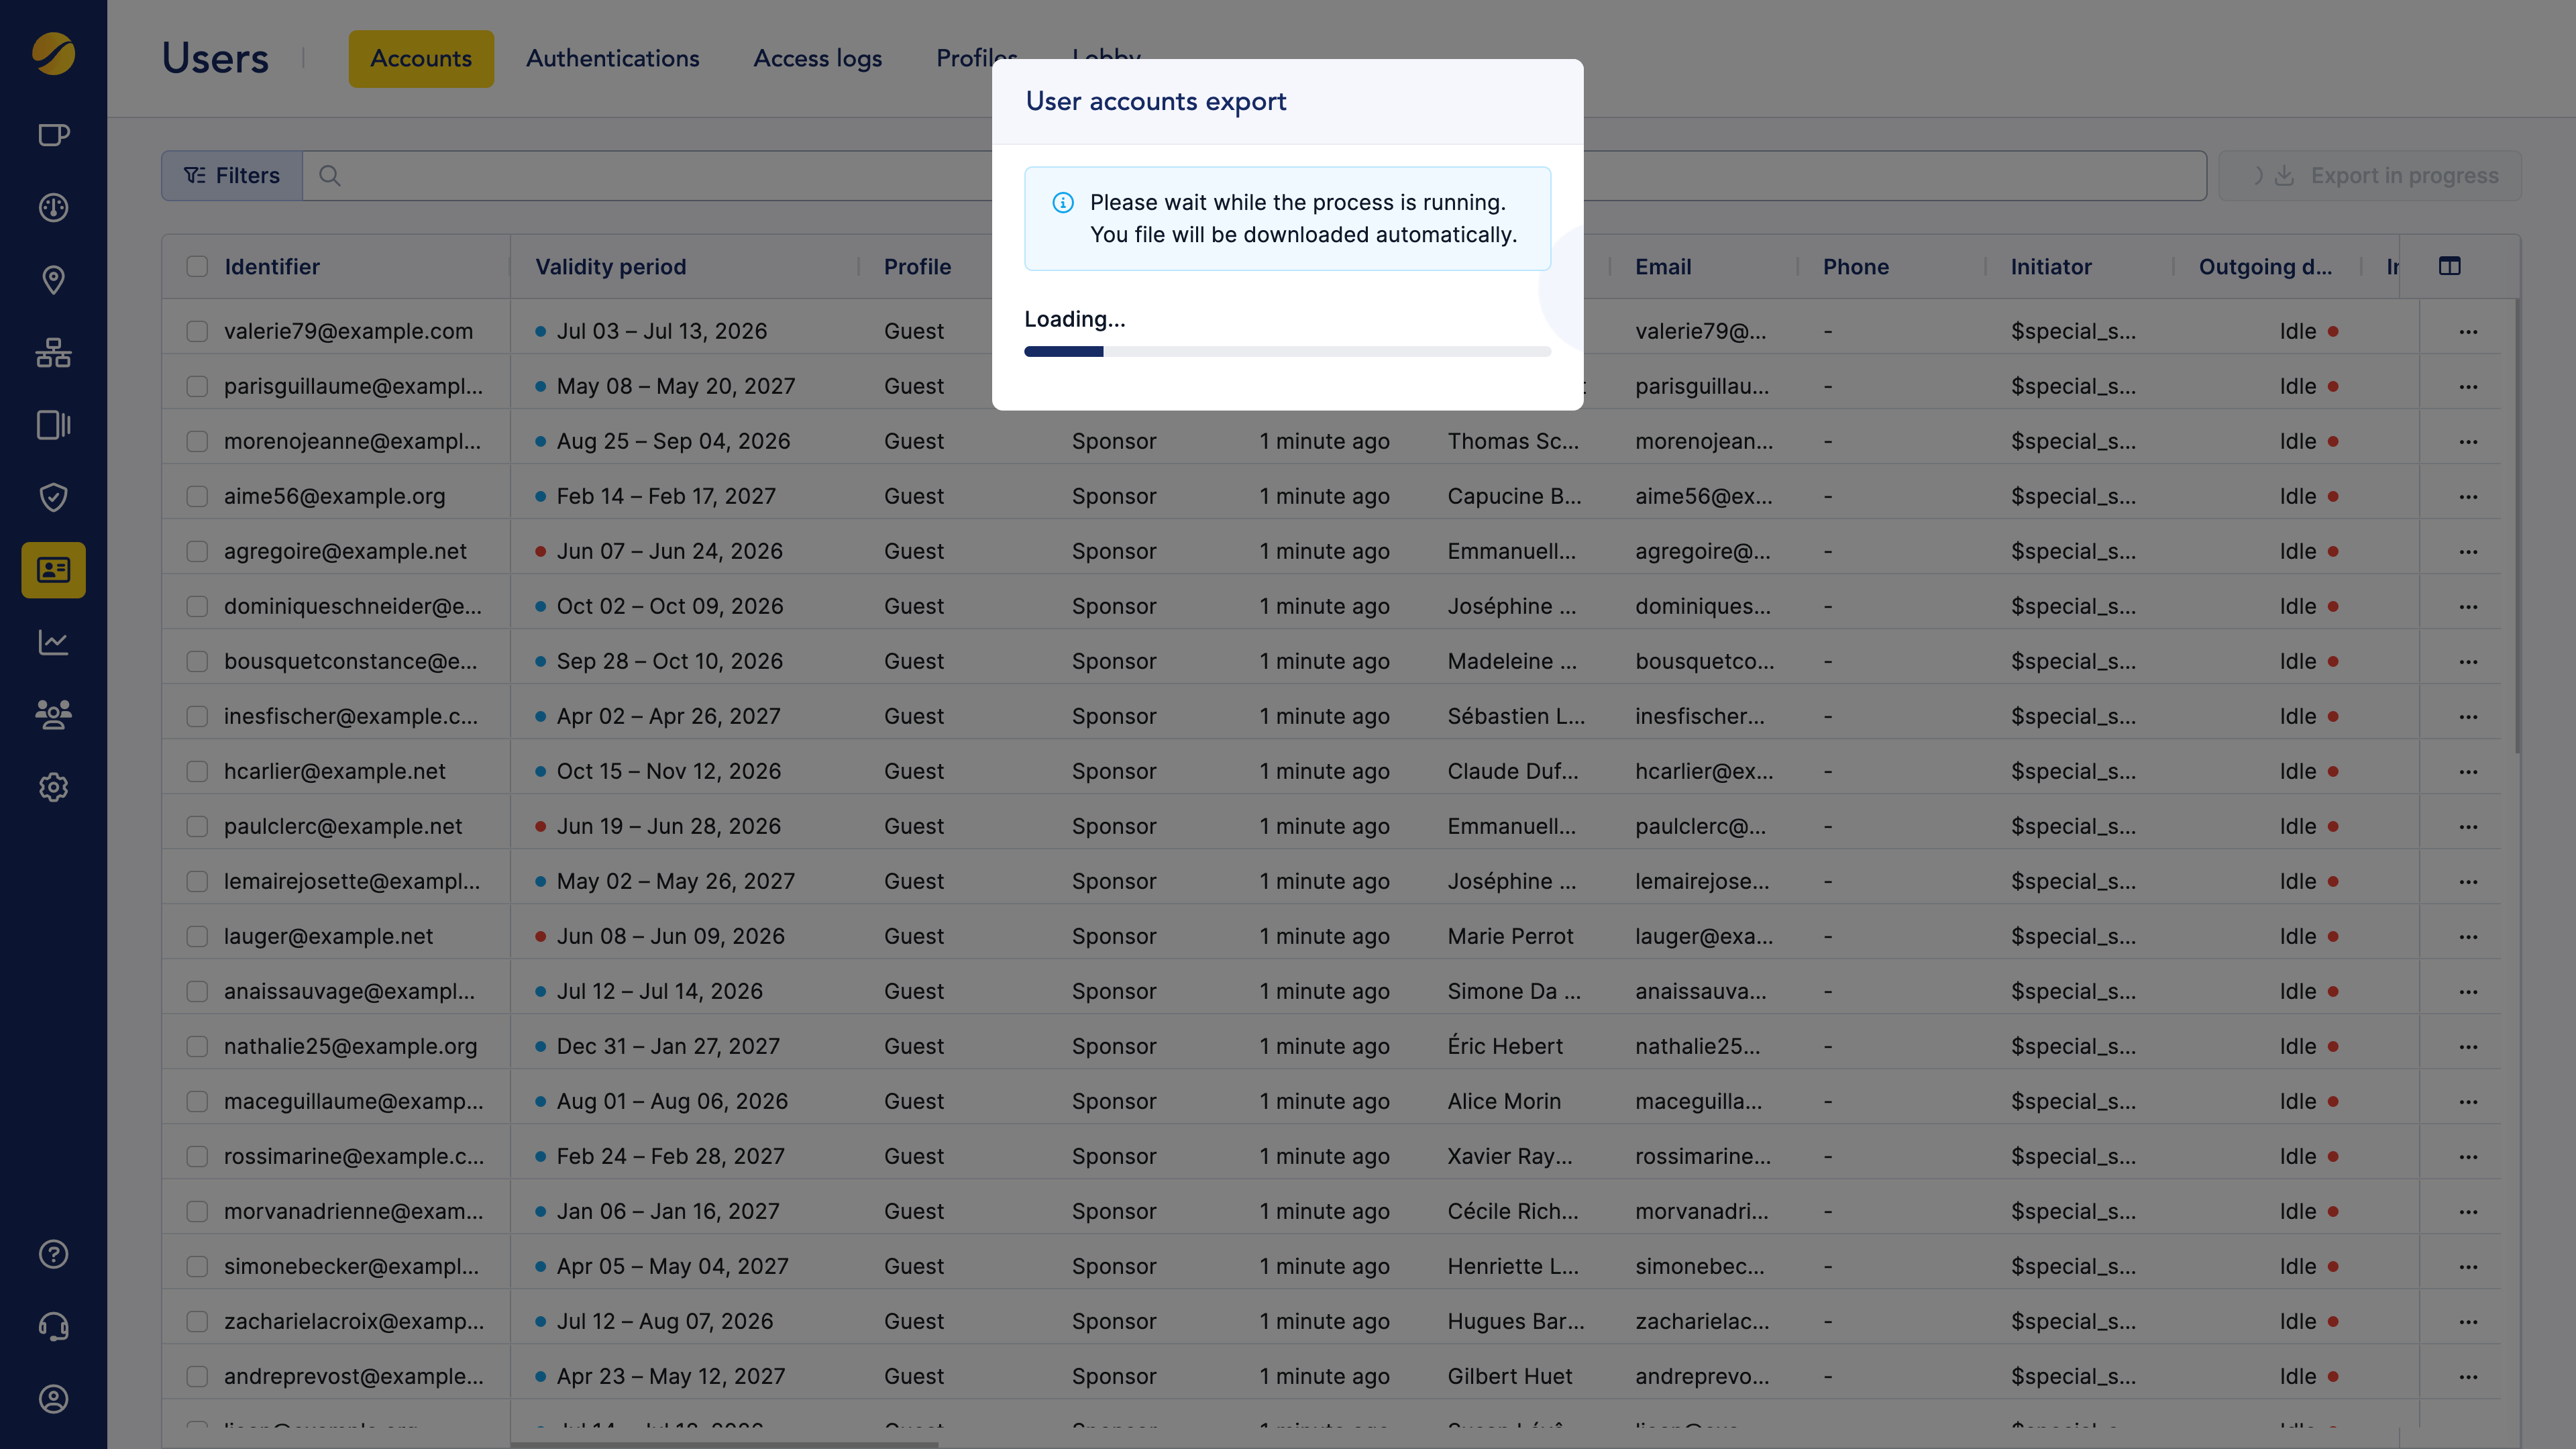
Task: Switch to the Access logs tab
Action: coord(818,58)
